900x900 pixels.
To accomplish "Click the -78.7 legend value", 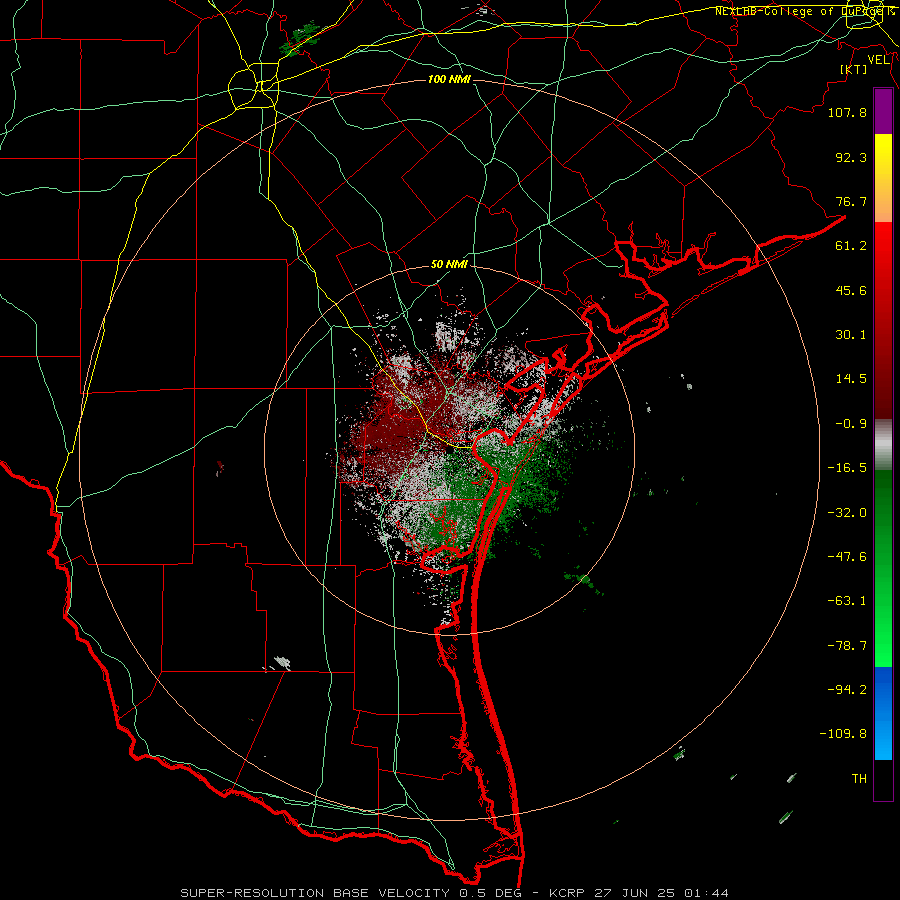I will tap(847, 646).
